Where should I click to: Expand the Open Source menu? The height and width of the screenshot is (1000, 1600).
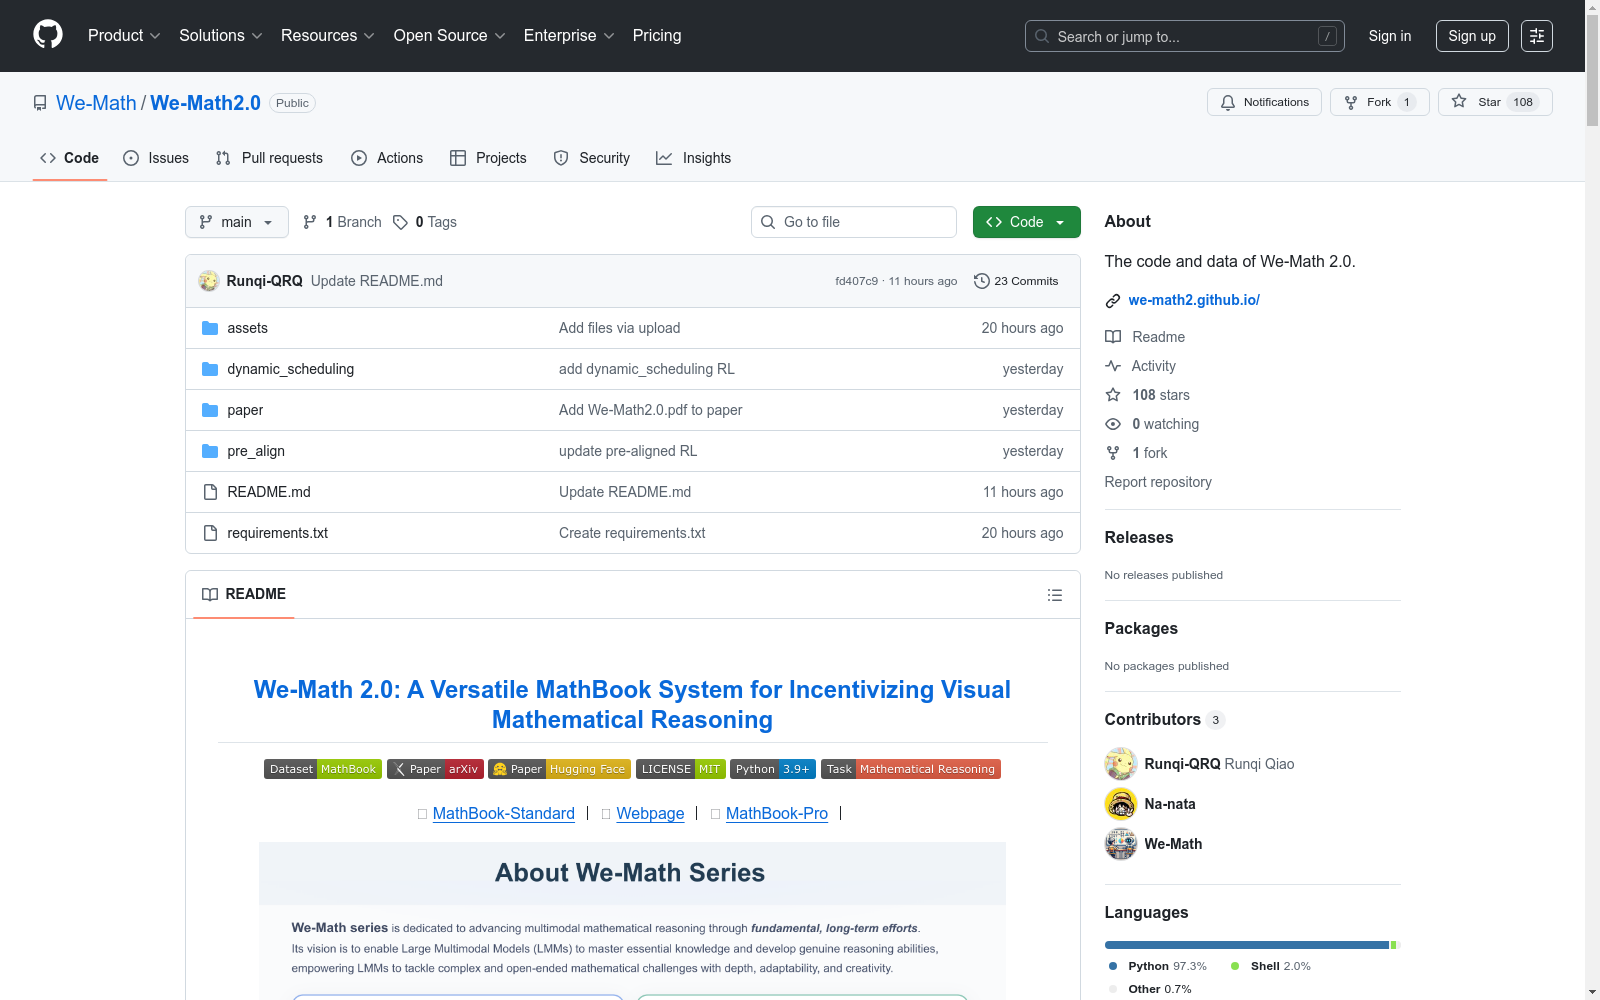pyautogui.click(x=450, y=36)
